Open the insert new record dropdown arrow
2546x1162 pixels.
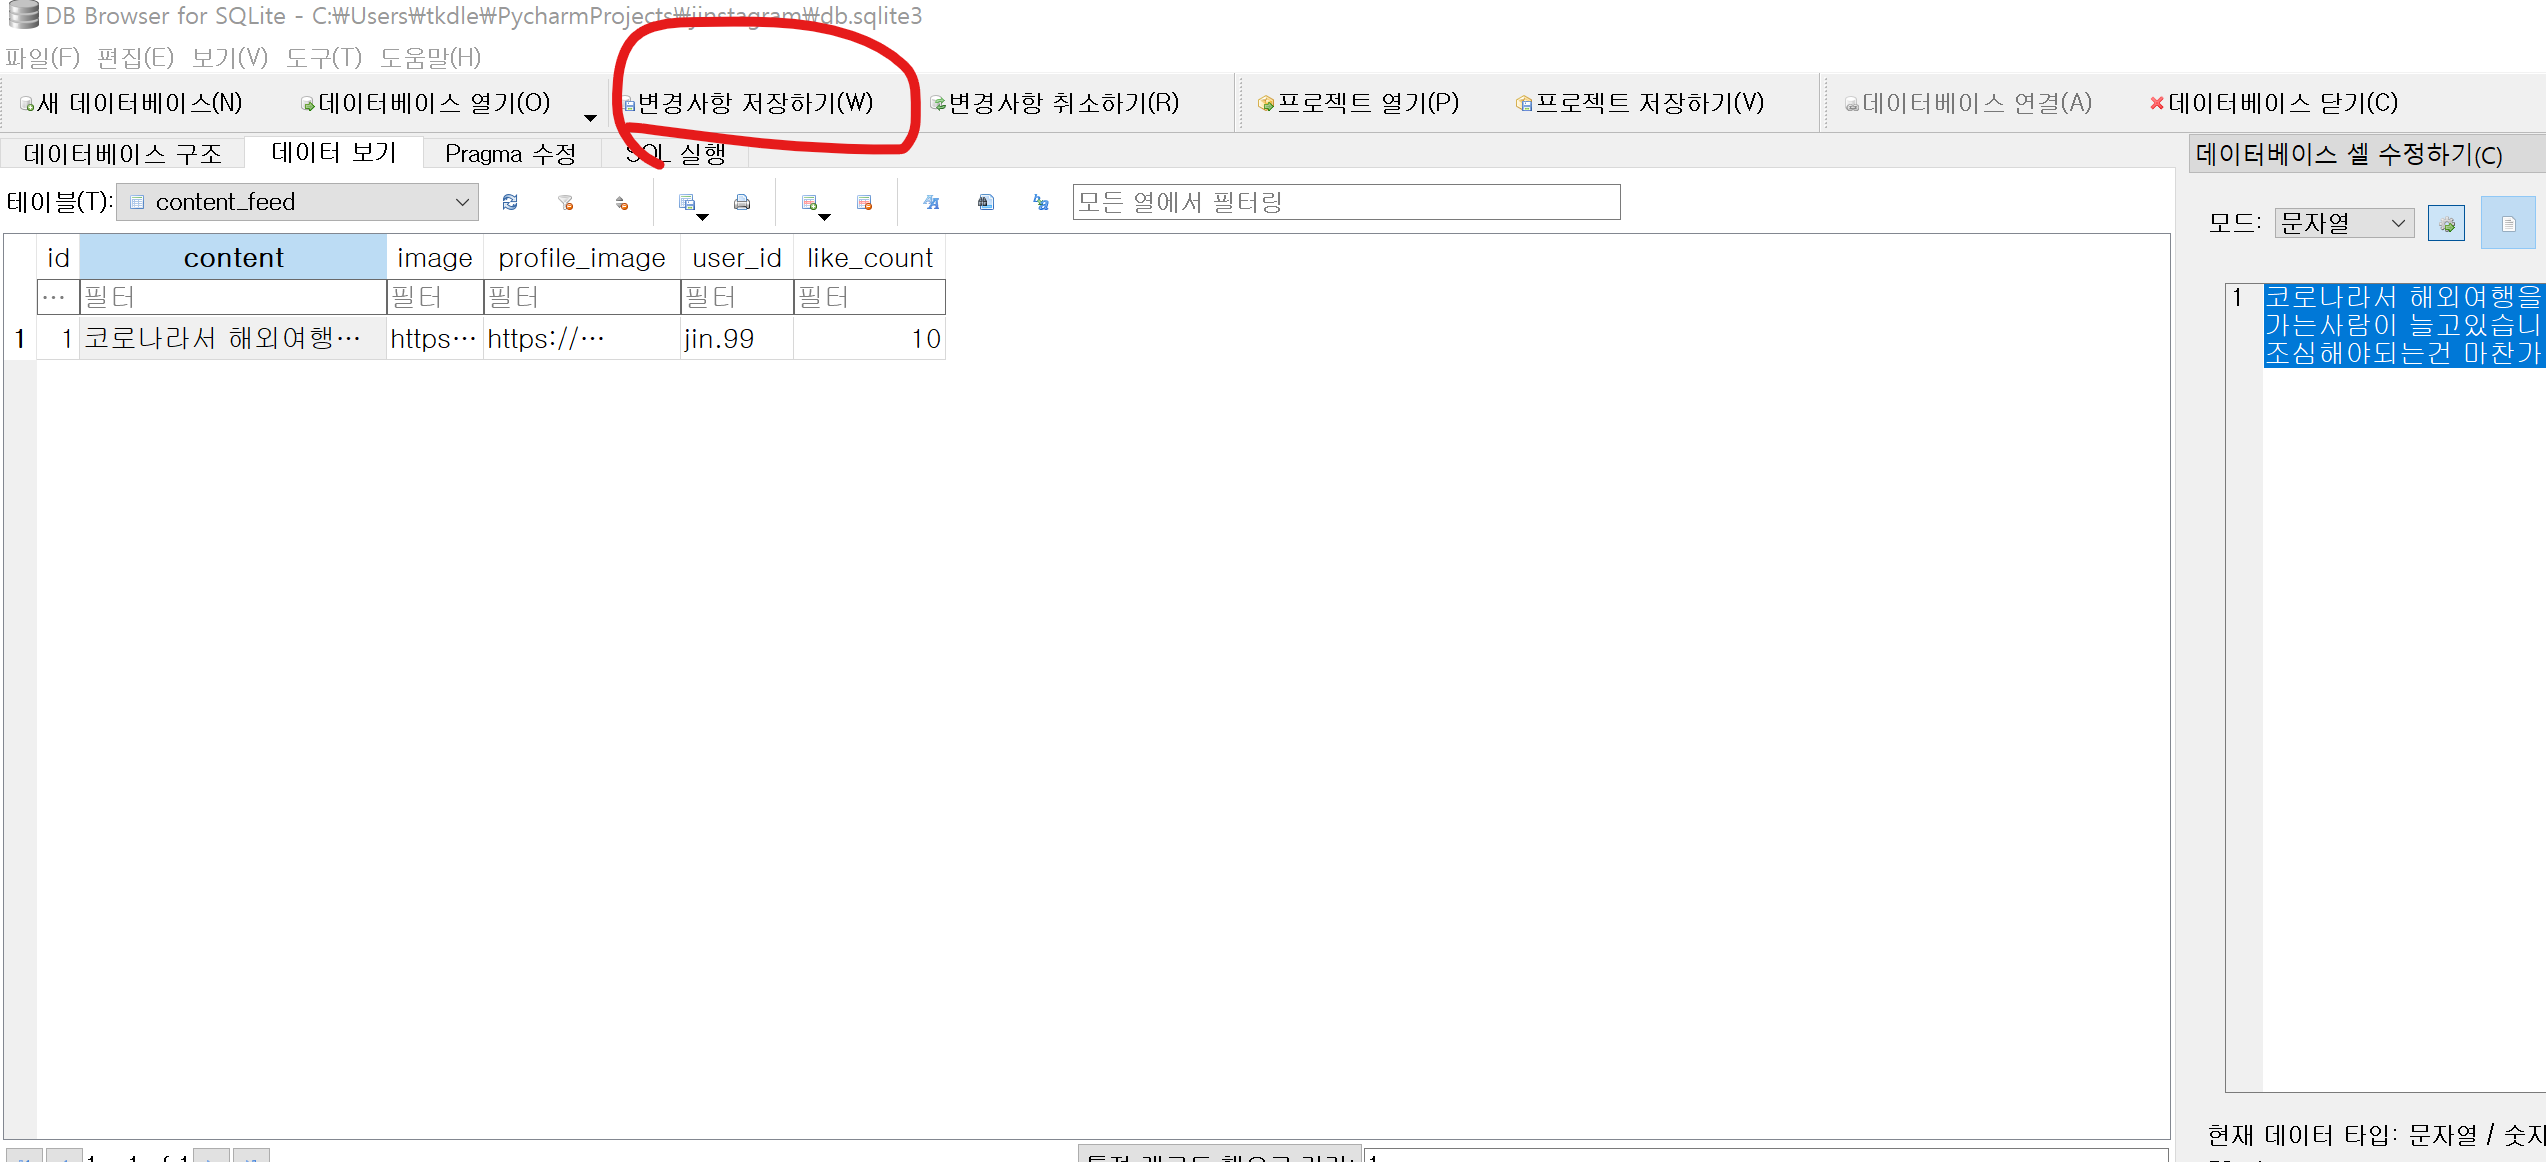coord(825,217)
